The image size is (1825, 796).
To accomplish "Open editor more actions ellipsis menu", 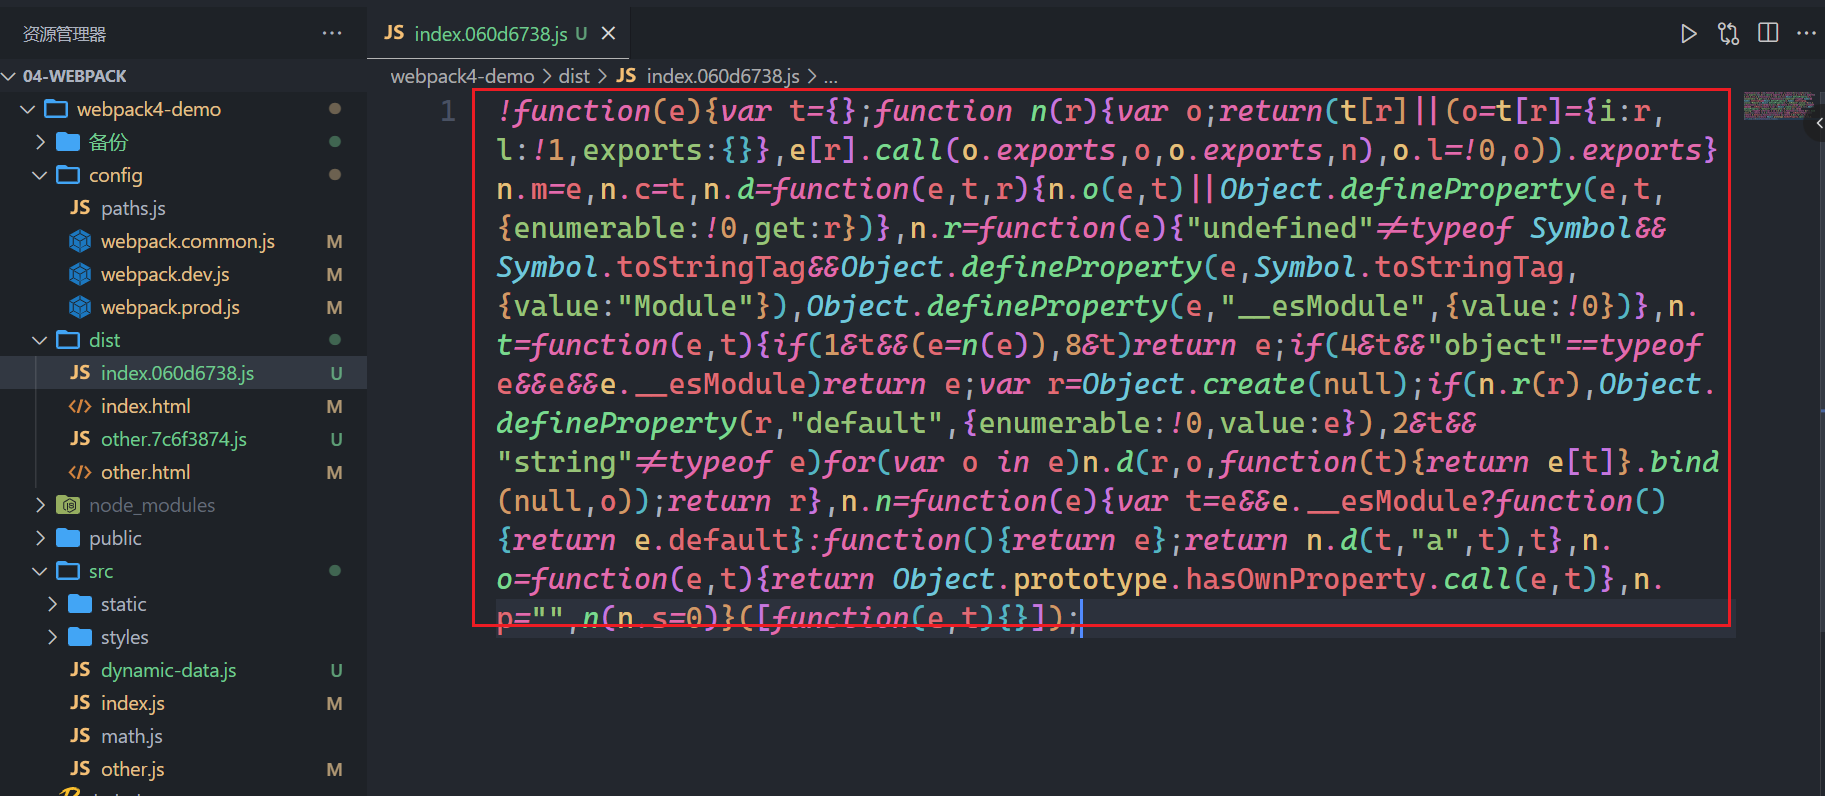I will tap(1806, 33).
